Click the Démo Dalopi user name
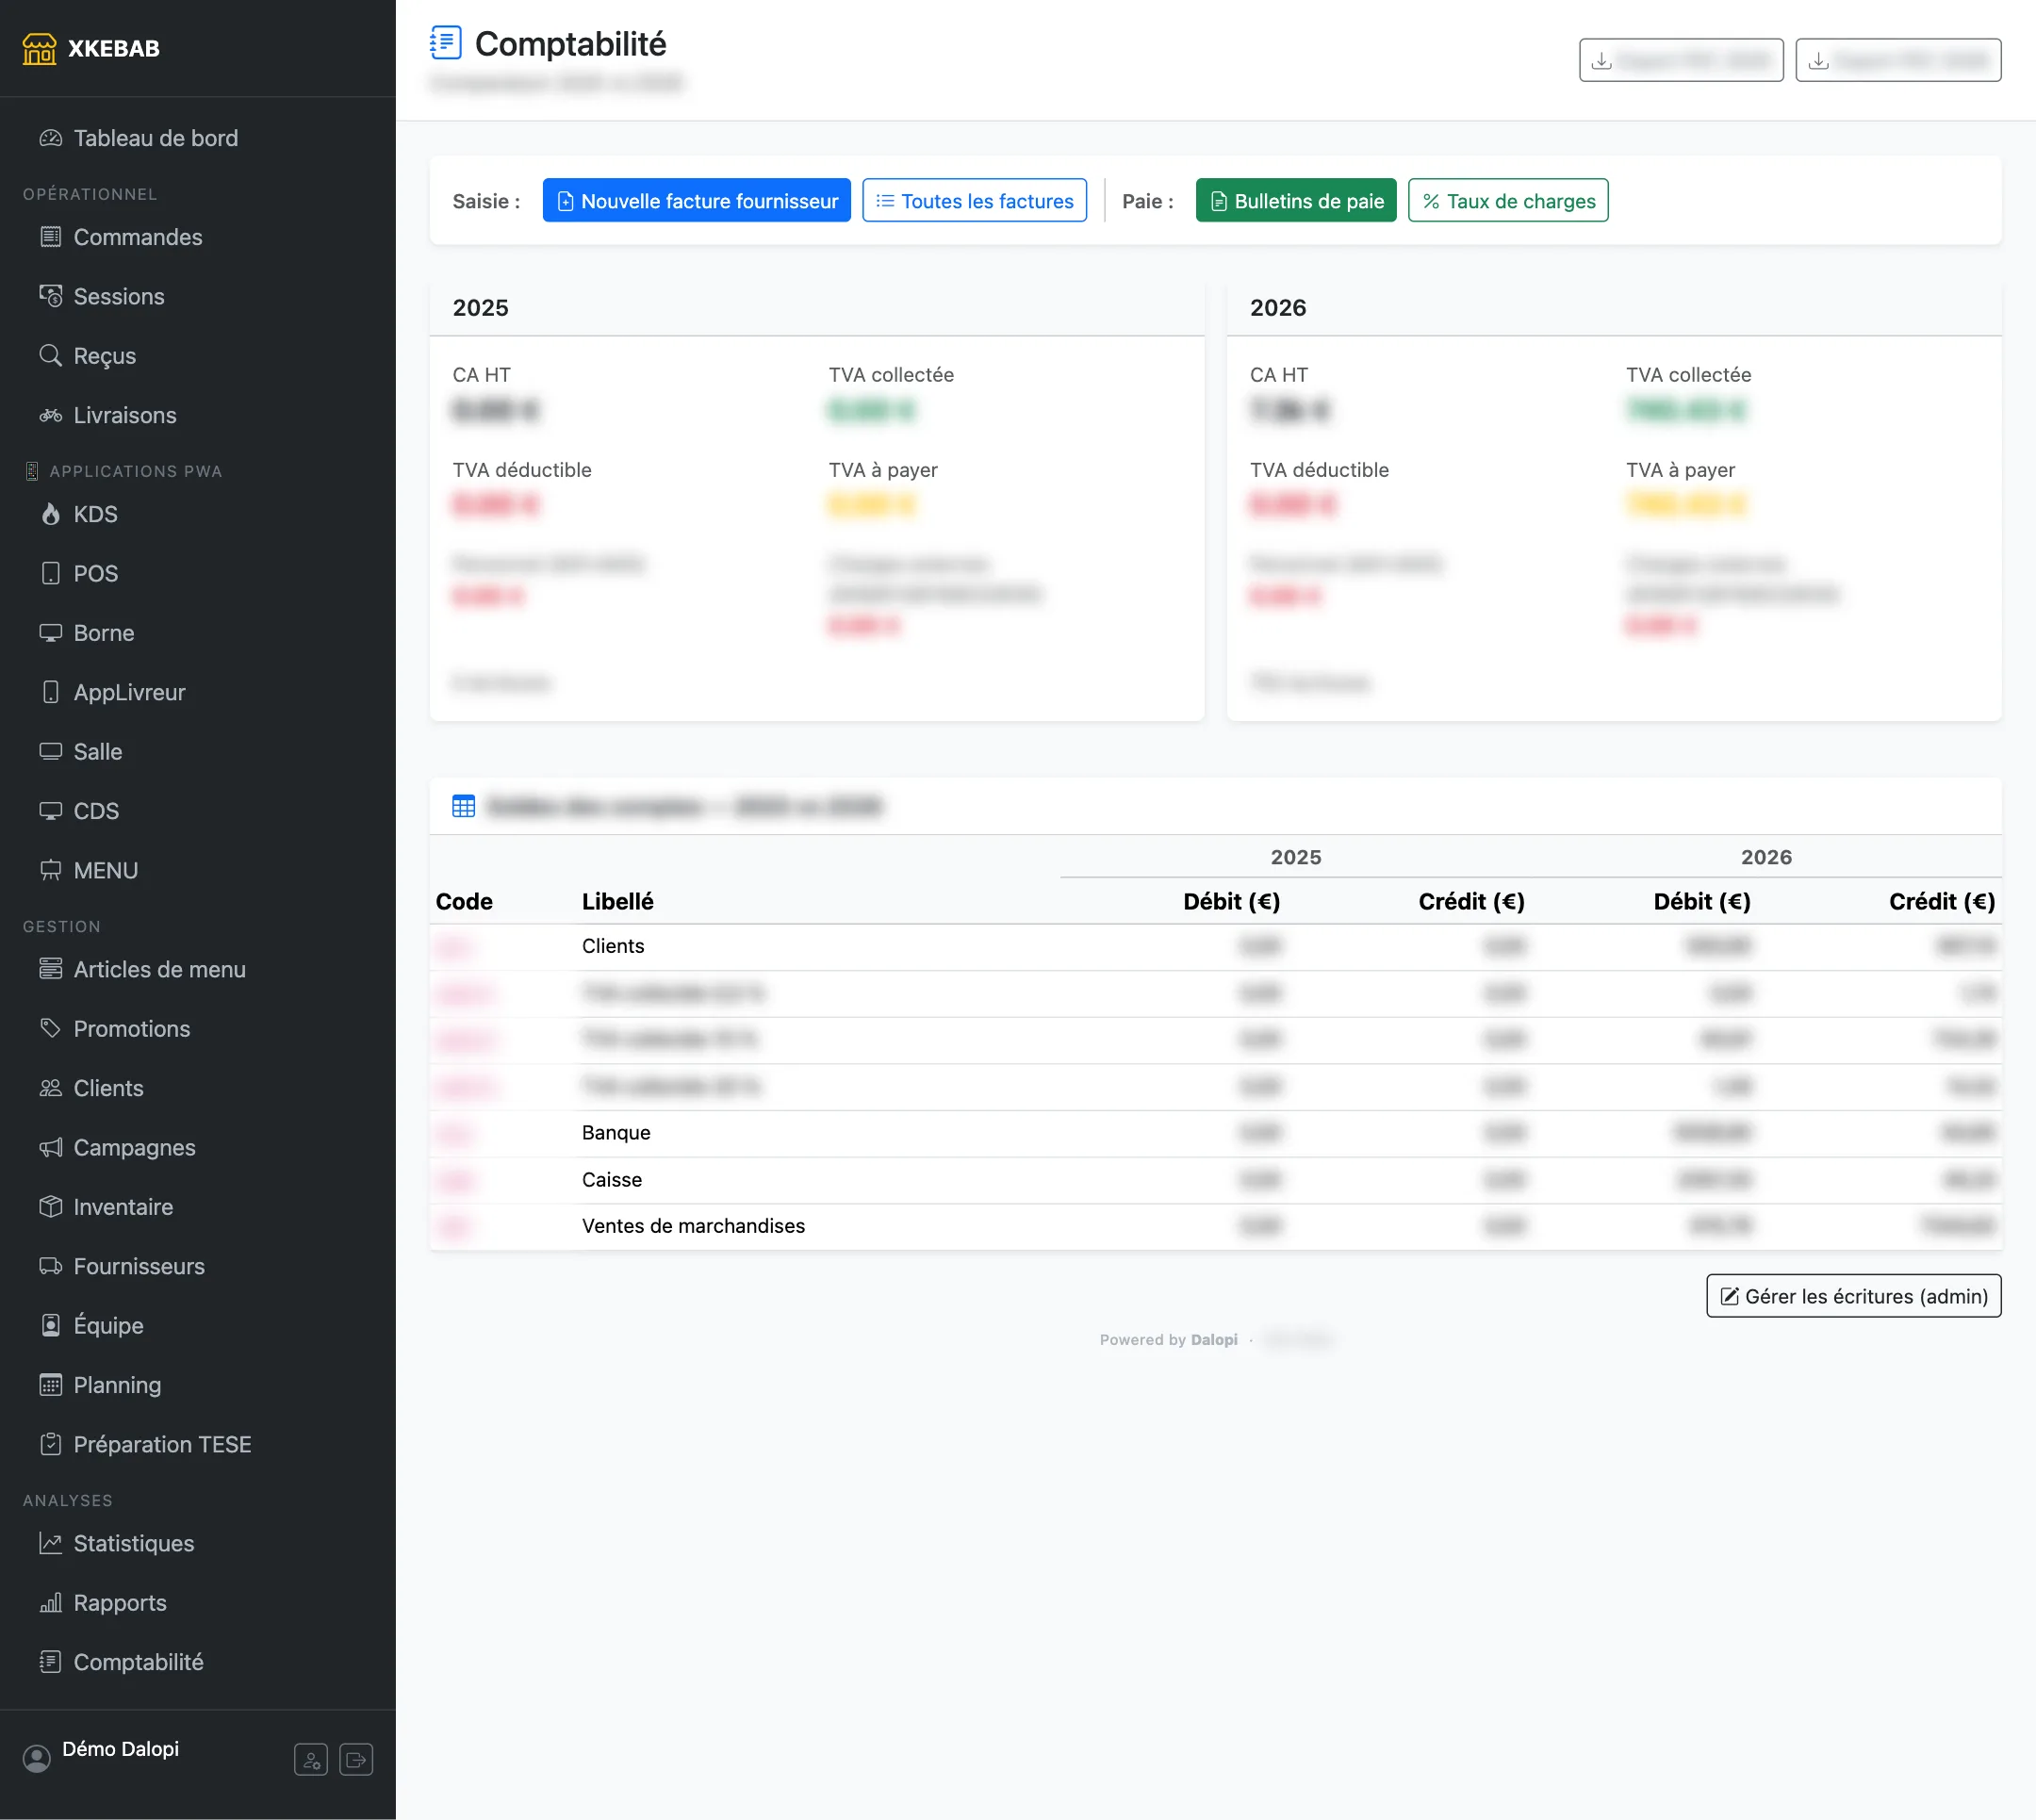Image resolution: width=2036 pixels, height=1820 pixels. [x=121, y=1749]
